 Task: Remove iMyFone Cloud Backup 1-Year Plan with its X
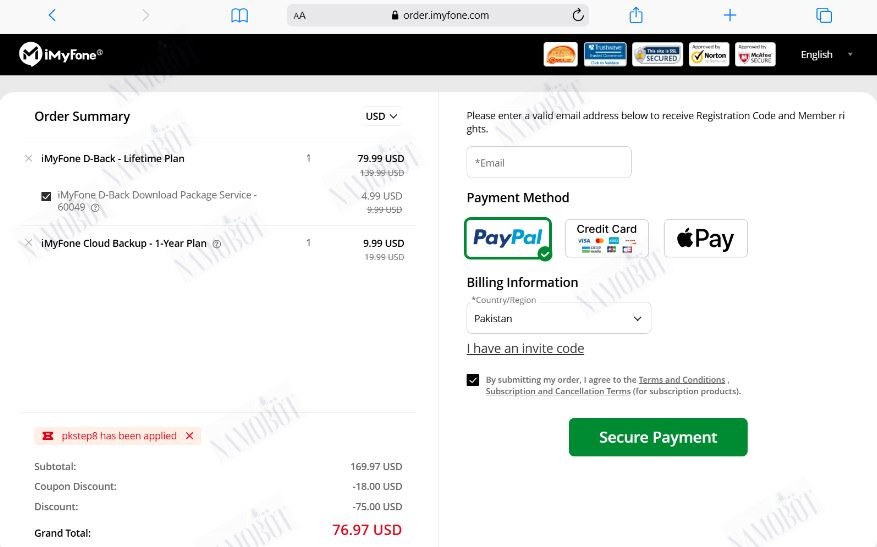click(29, 243)
